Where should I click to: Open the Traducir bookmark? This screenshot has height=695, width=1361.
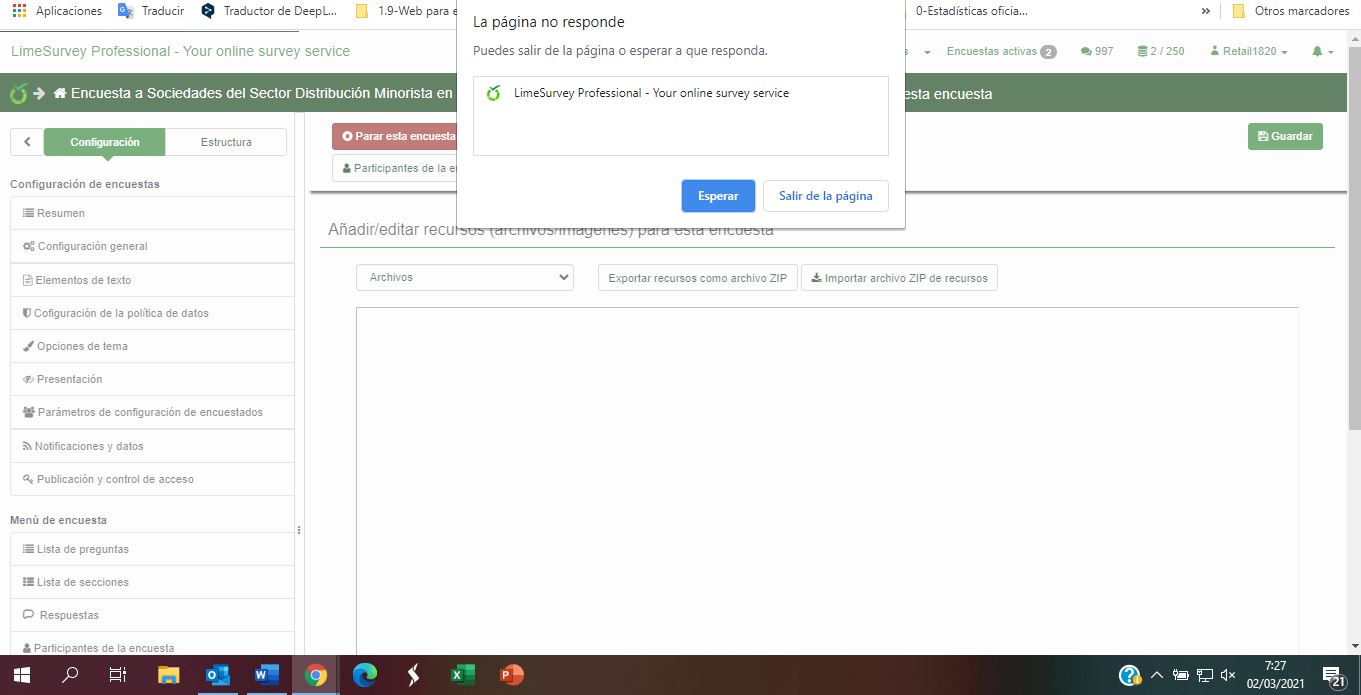click(x=150, y=11)
